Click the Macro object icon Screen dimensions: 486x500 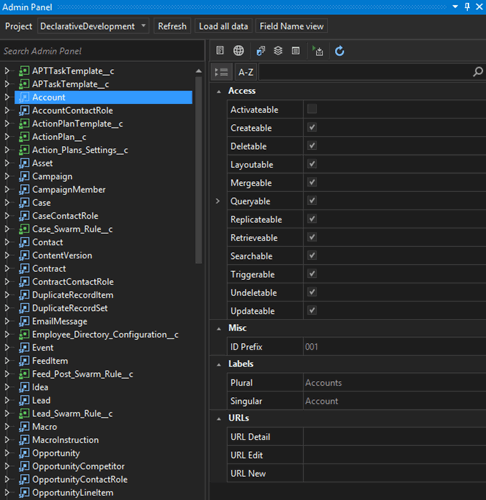24,427
